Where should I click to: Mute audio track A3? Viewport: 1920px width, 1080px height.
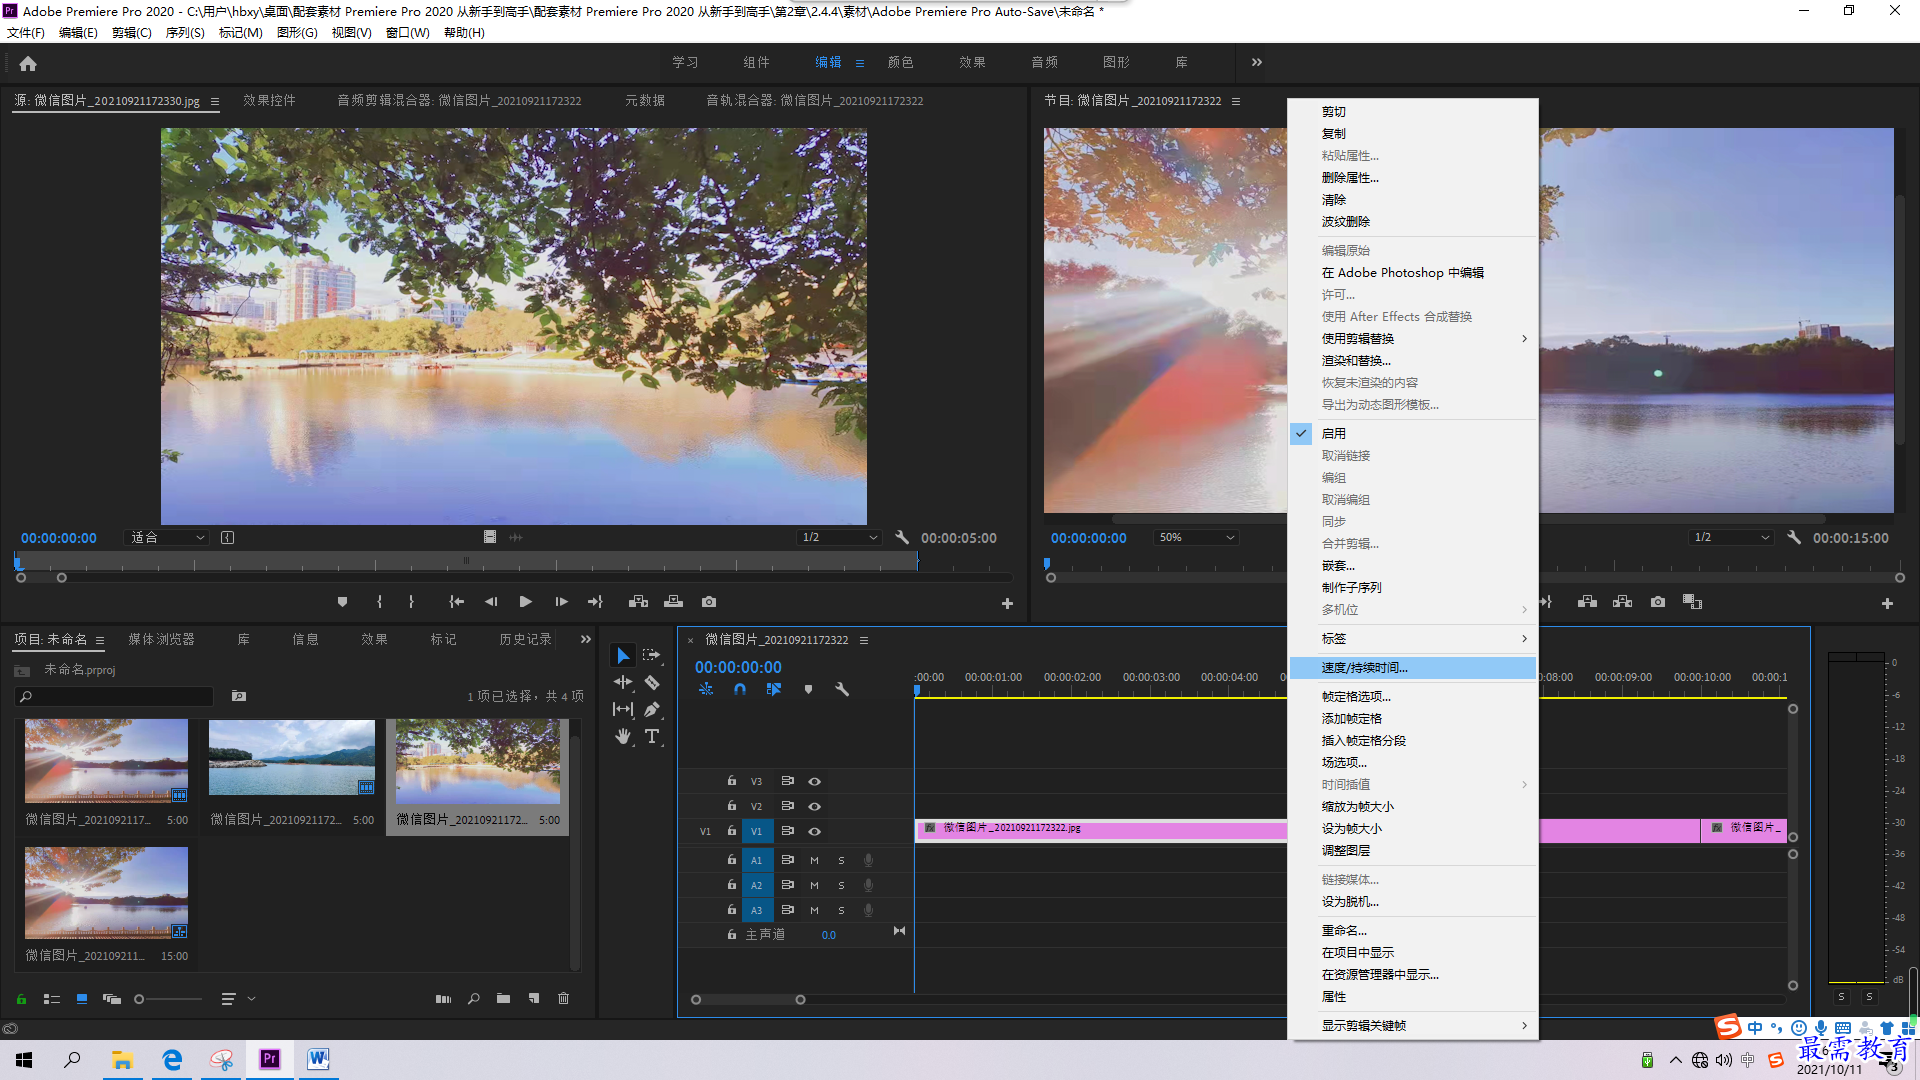click(x=814, y=910)
